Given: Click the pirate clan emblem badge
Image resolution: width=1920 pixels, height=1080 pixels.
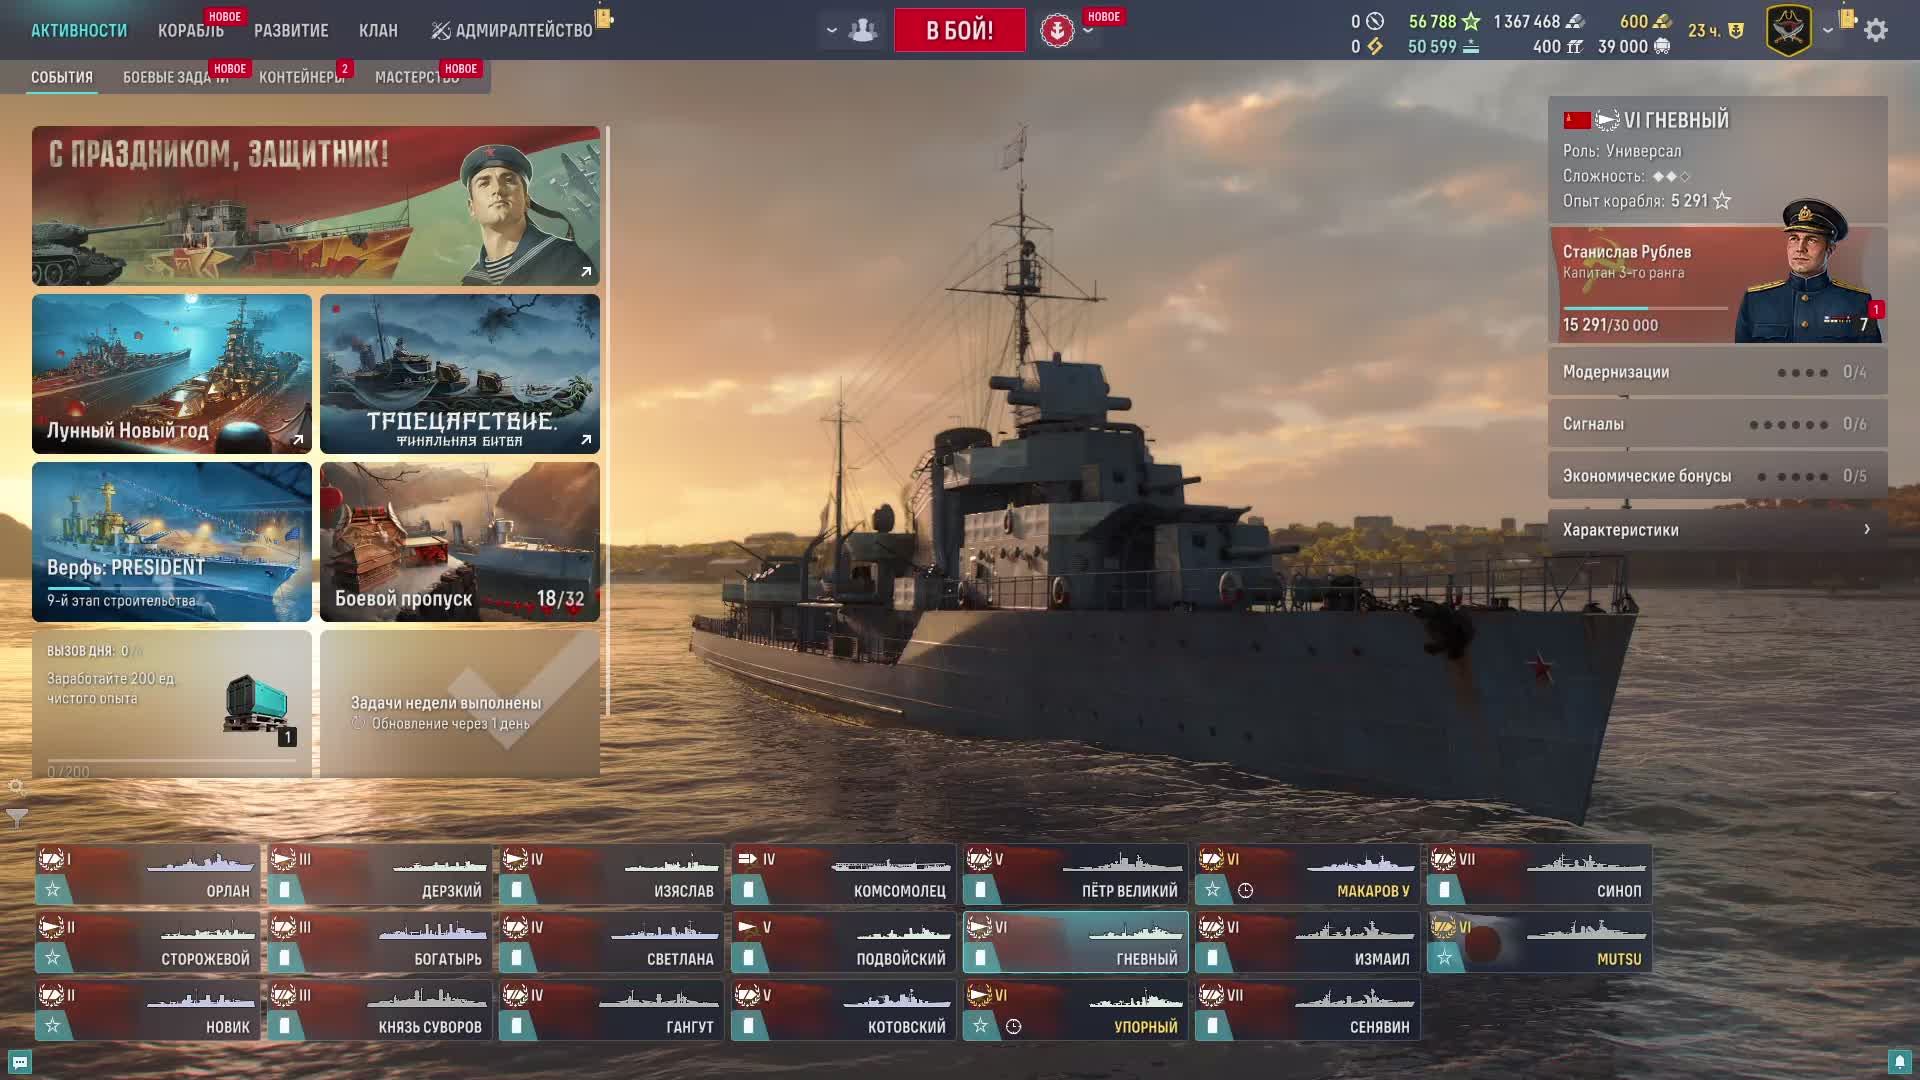Looking at the screenshot, I should (x=1788, y=30).
